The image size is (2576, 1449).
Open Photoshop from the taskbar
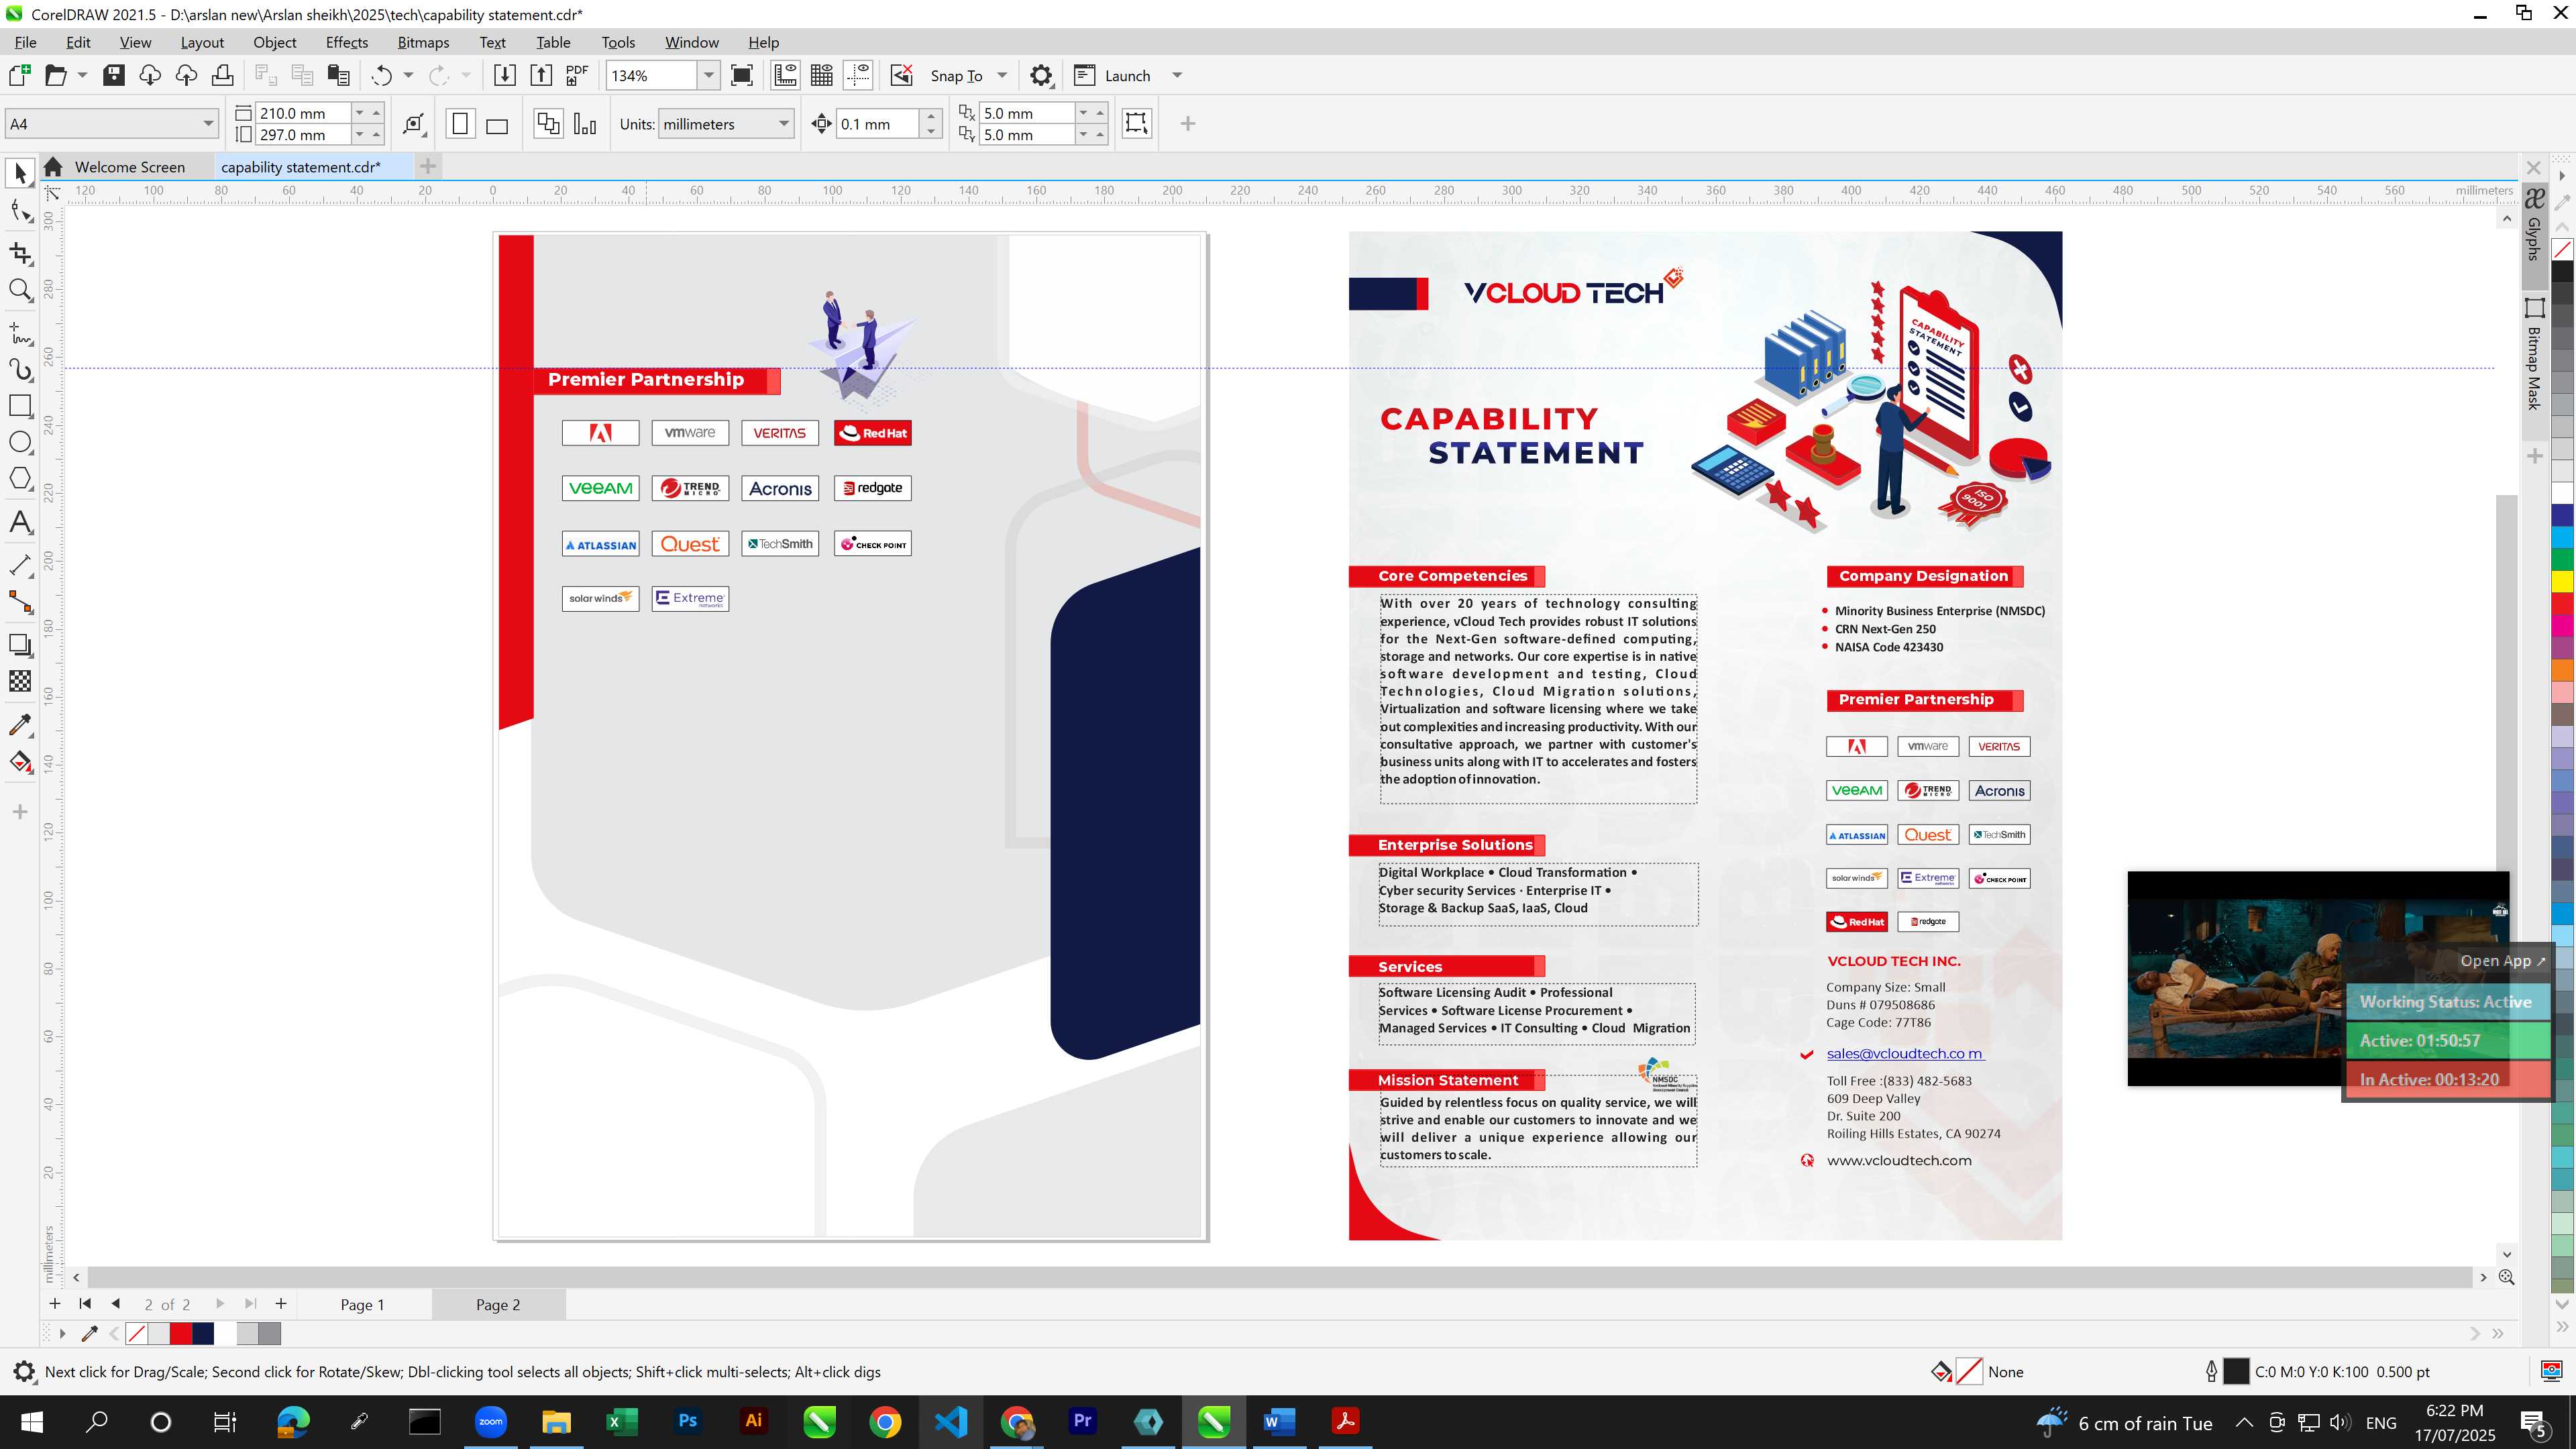[687, 1421]
